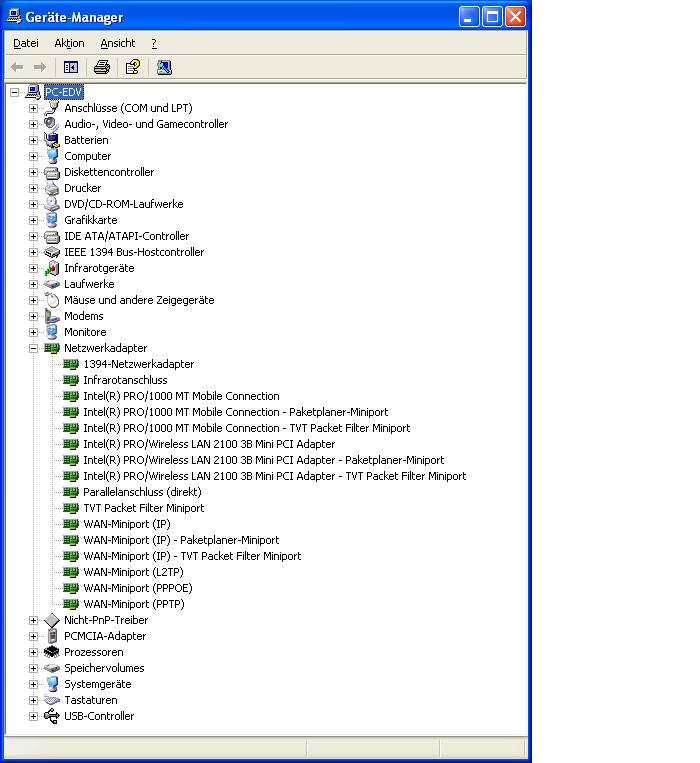Click the Back arrow toolbar icon
Image resolution: width=700 pixels, height=763 pixels.
[x=17, y=67]
